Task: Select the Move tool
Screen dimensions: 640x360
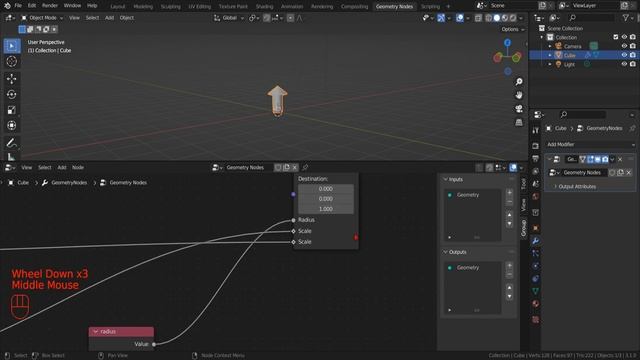Action: pos(11,78)
